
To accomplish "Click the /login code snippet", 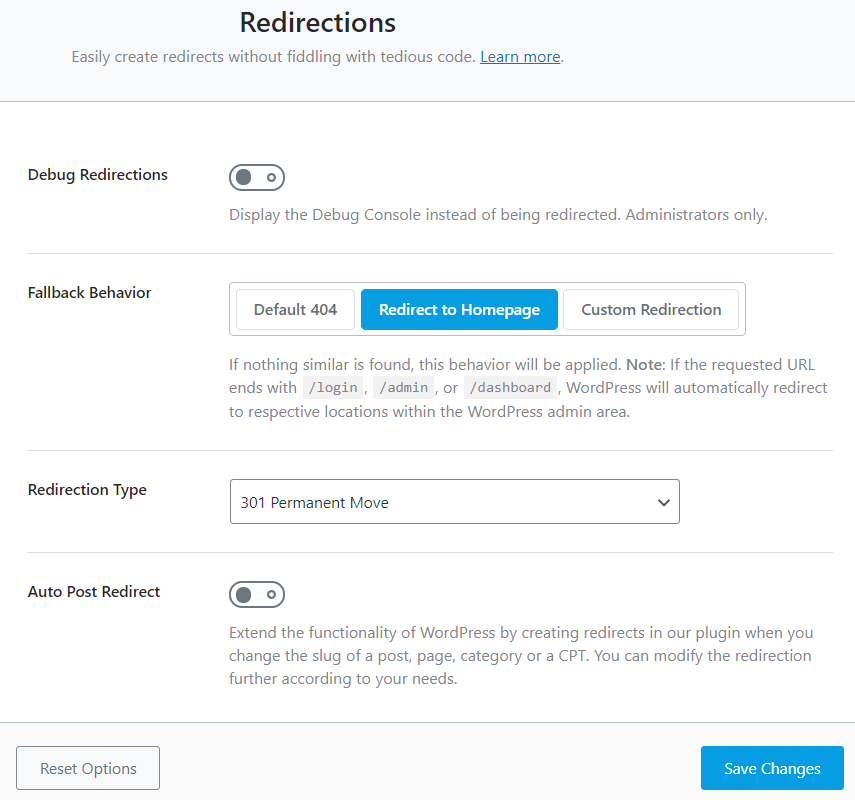I will pyautogui.click(x=333, y=388).
